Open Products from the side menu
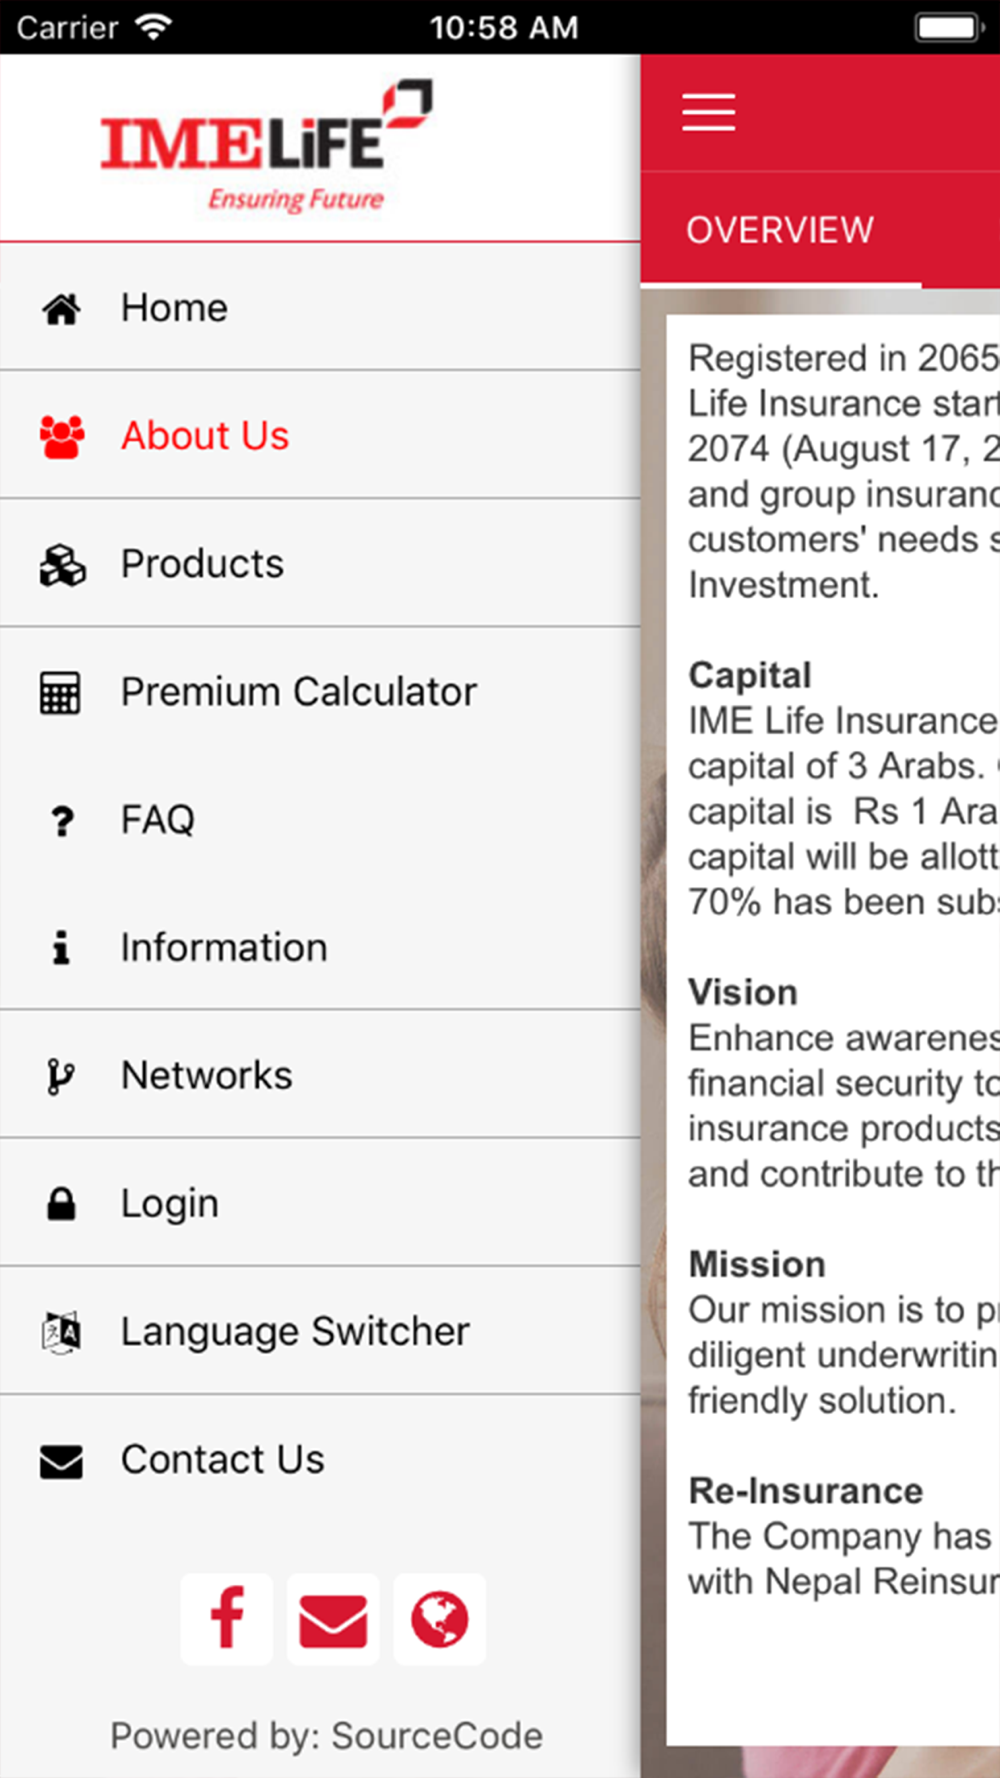The height and width of the screenshot is (1778, 1000). point(202,564)
